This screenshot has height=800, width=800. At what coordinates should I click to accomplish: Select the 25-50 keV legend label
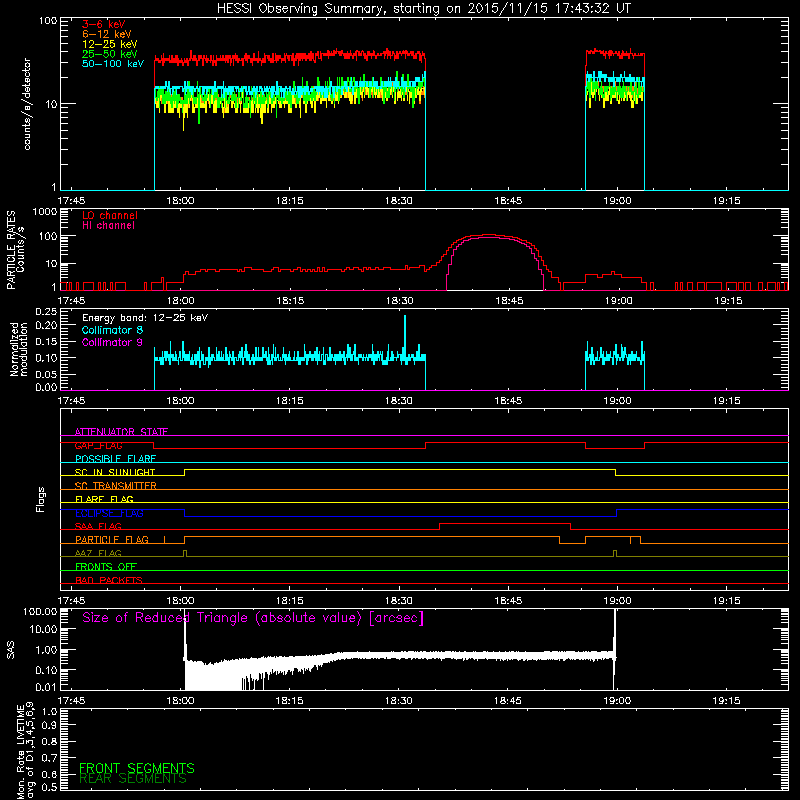pos(110,54)
